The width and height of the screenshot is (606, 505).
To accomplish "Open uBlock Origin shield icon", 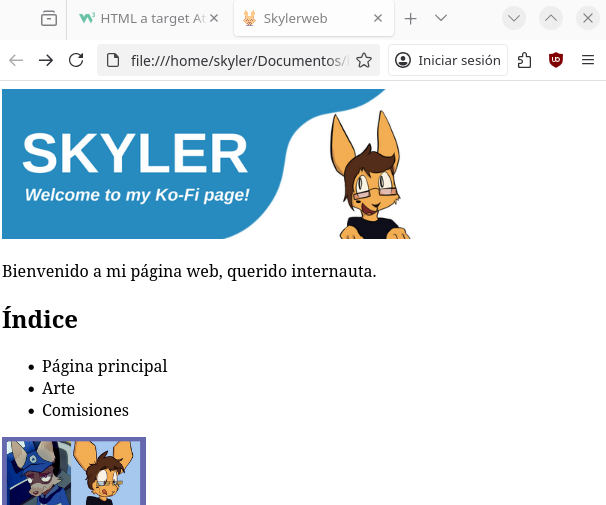I will click(x=556, y=60).
